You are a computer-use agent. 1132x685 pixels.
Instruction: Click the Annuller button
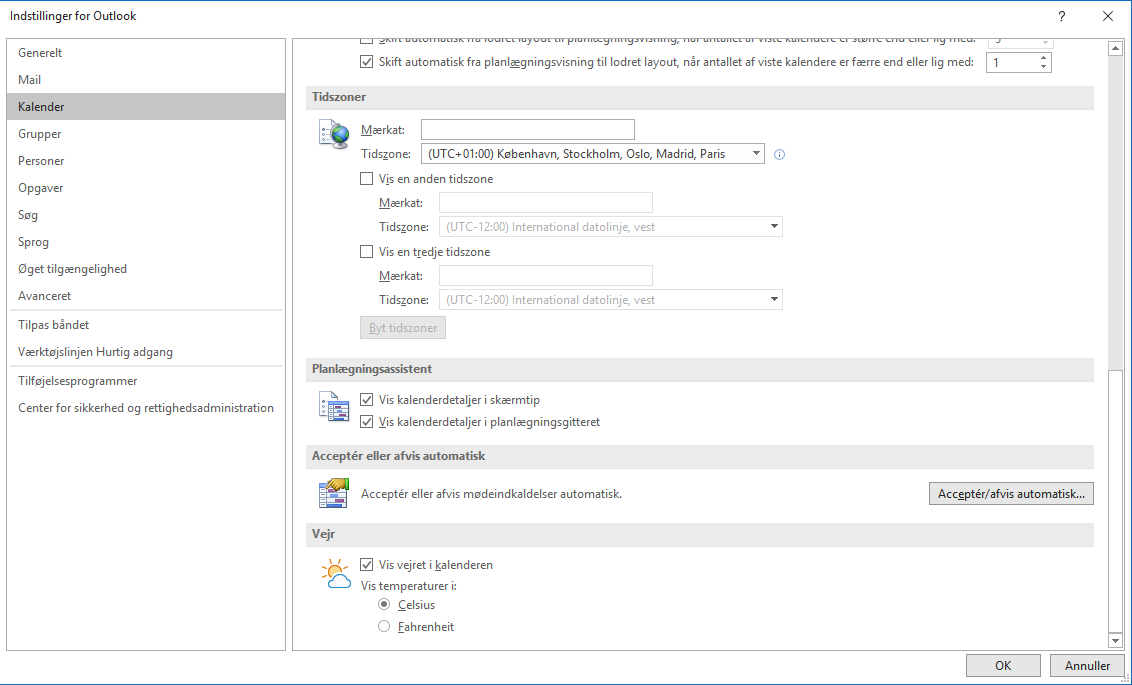(x=1087, y=666)
